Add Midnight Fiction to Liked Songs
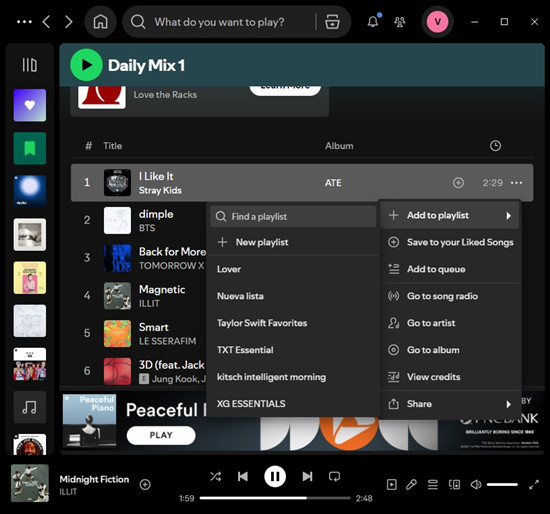The width and height of the screenshot is (550, 514). (145, 485)
